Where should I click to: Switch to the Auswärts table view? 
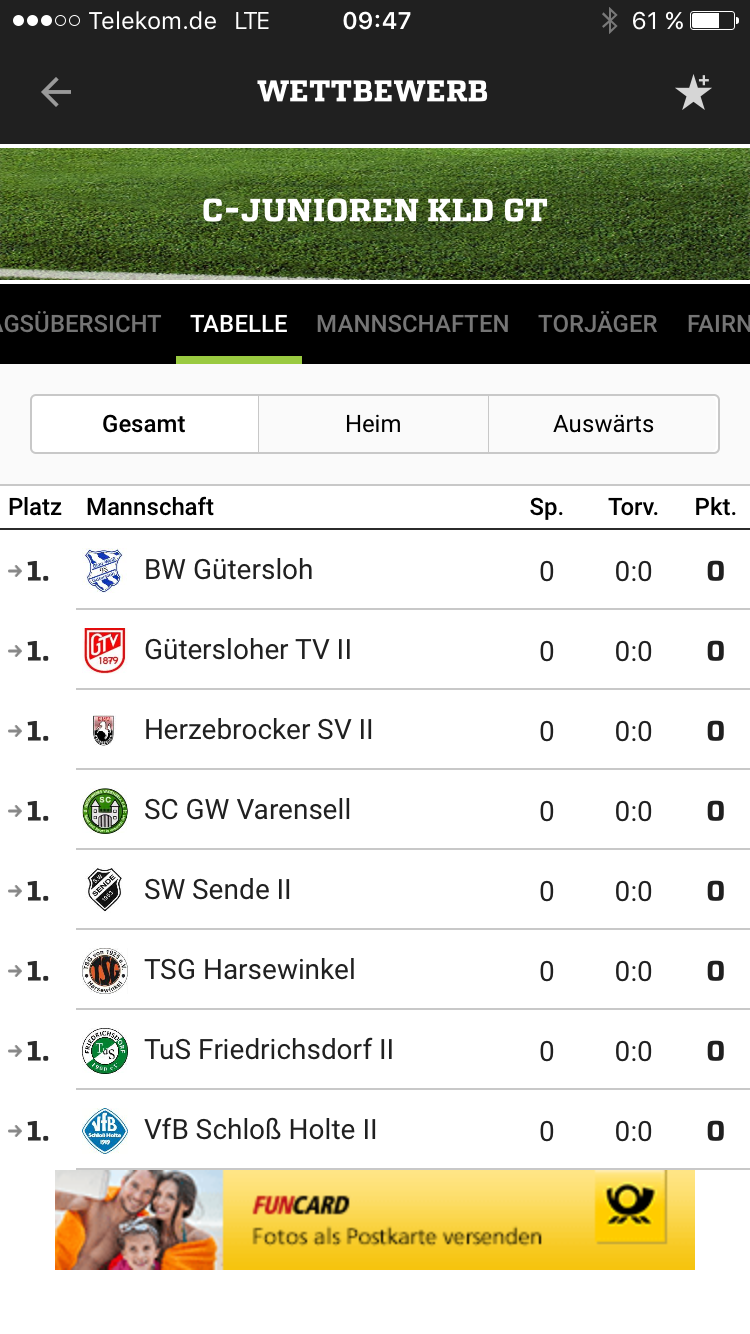tap(603, 424)
